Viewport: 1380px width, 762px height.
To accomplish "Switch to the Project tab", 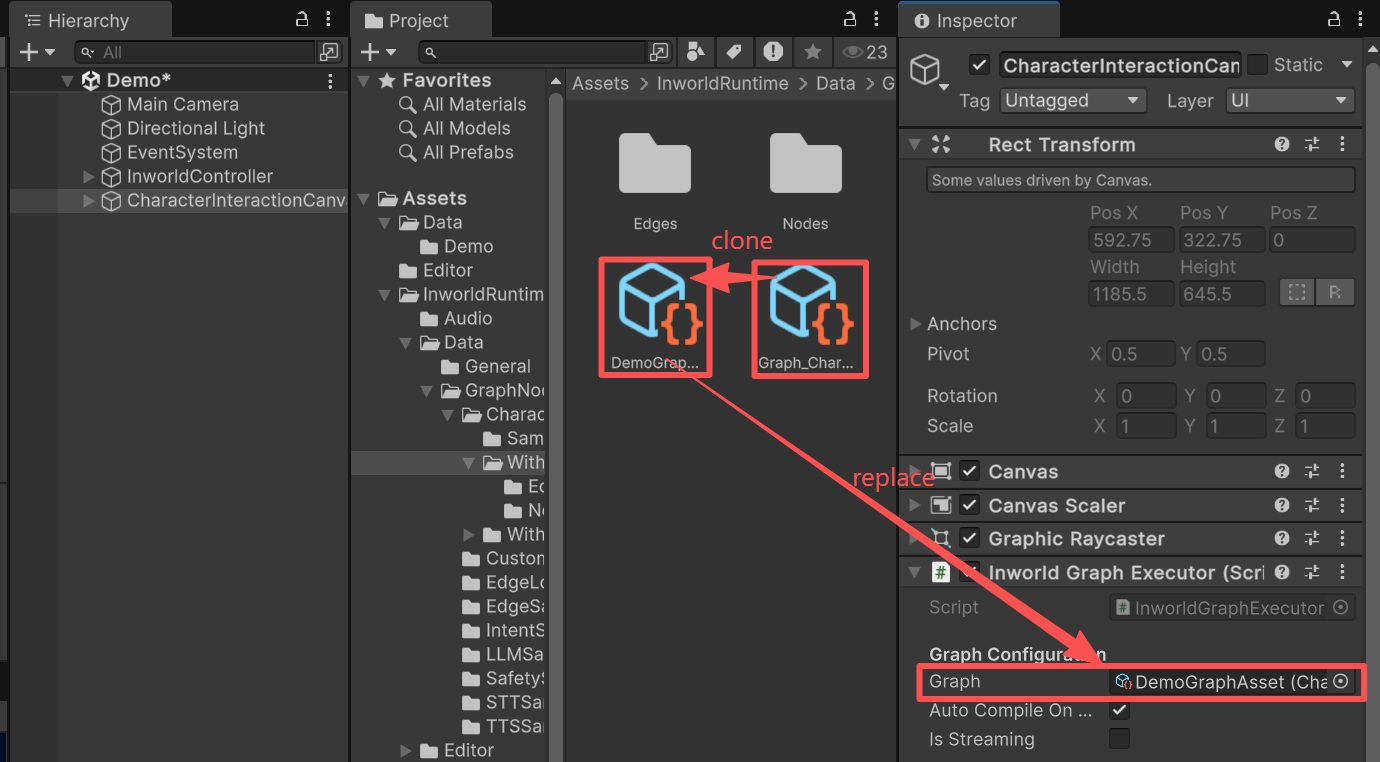I will [420, 21].
